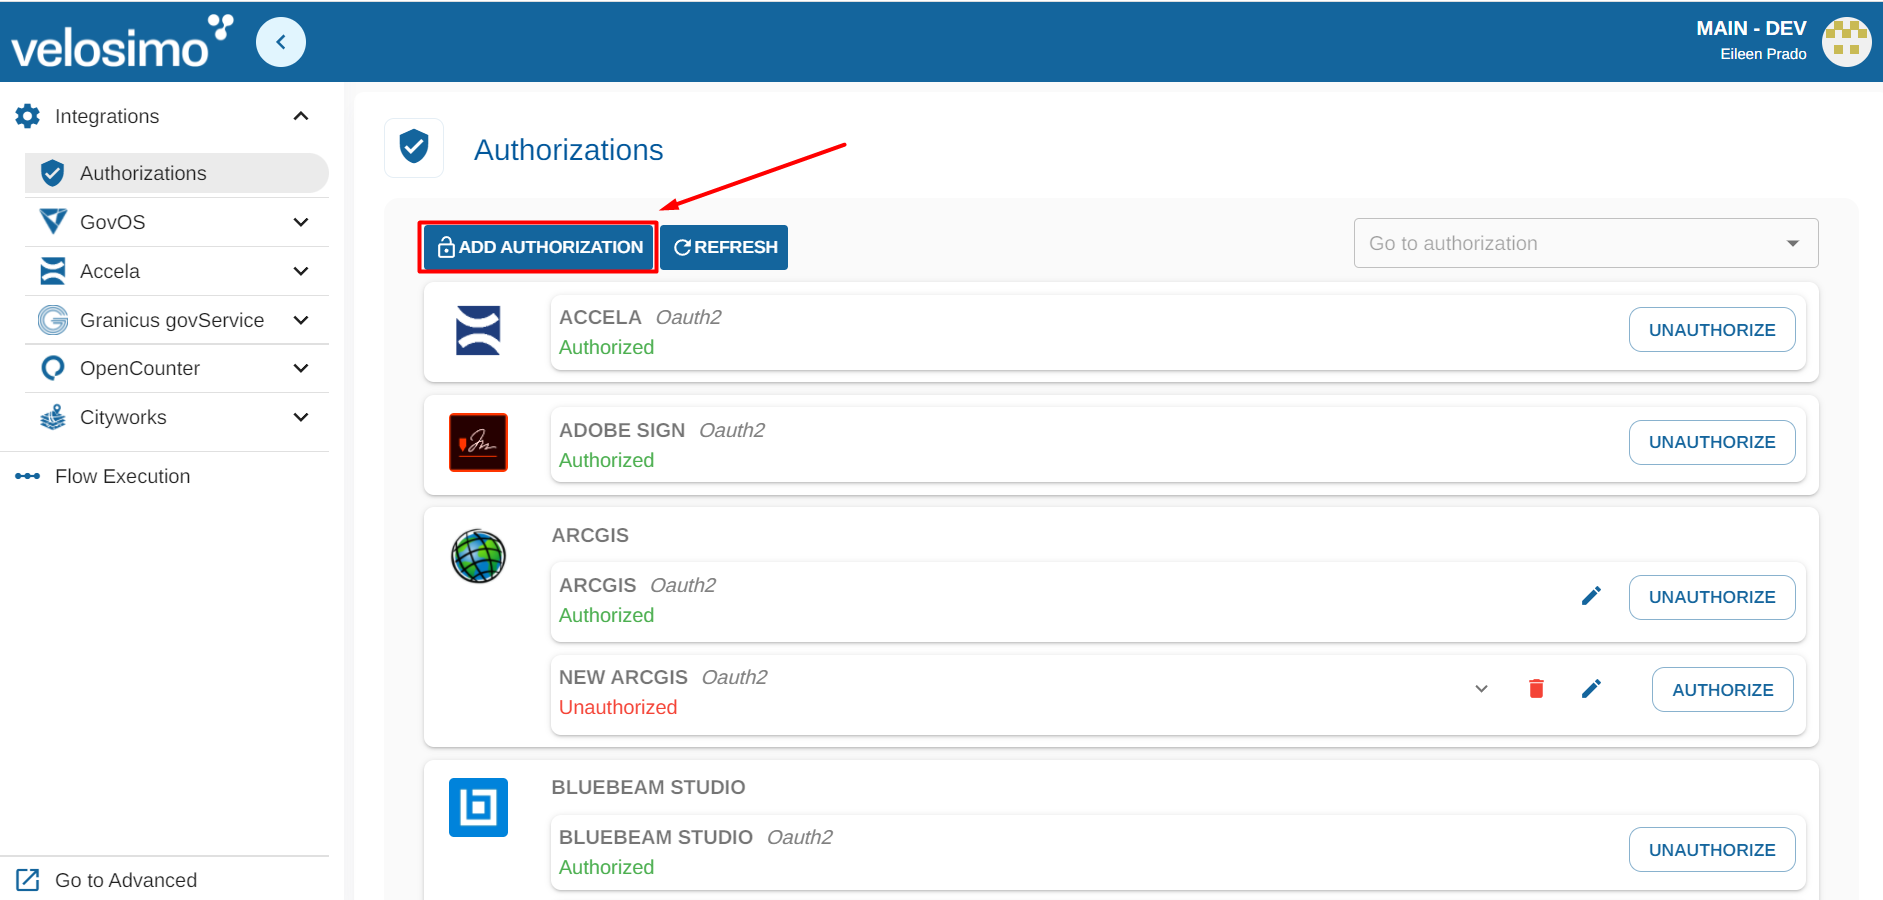Screen dimensions: 1883x900
Task: Expand the Granicus govService submenu chevron
Action: 301,320
